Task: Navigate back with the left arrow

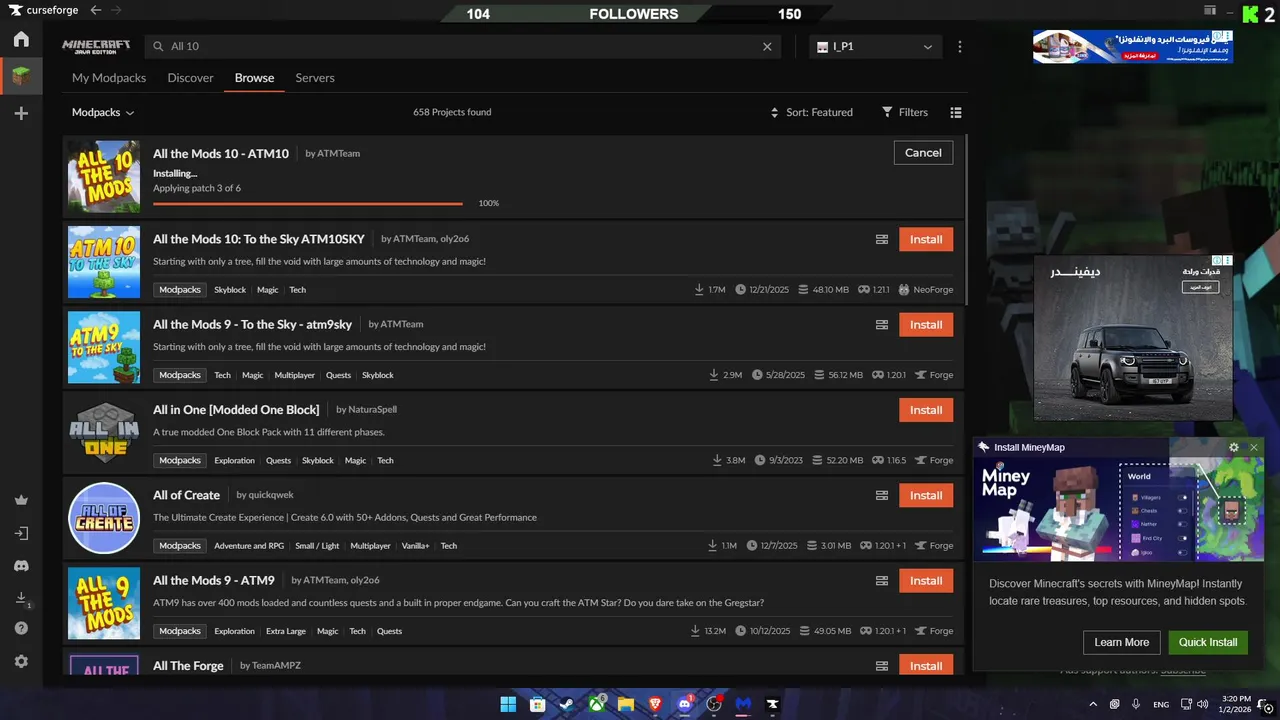Action: [x=96, y=10]
